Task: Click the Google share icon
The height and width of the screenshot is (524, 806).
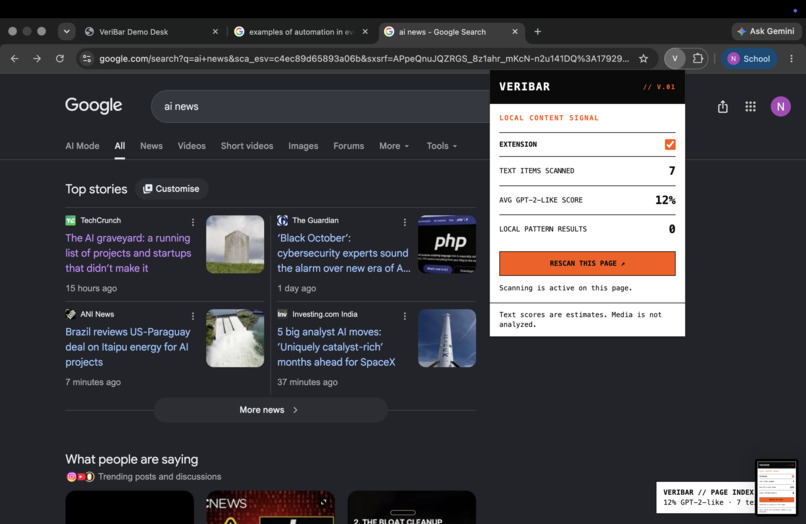Action: 723,106
